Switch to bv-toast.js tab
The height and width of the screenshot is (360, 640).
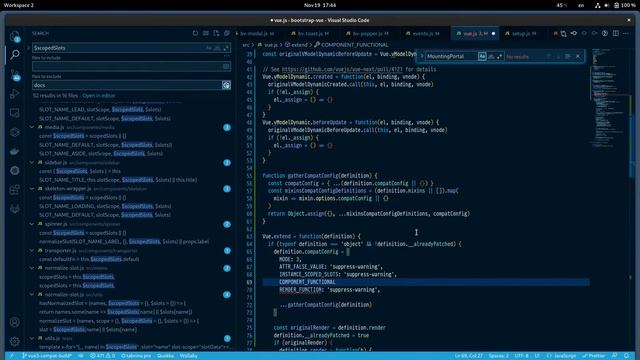tap(310, 33)
